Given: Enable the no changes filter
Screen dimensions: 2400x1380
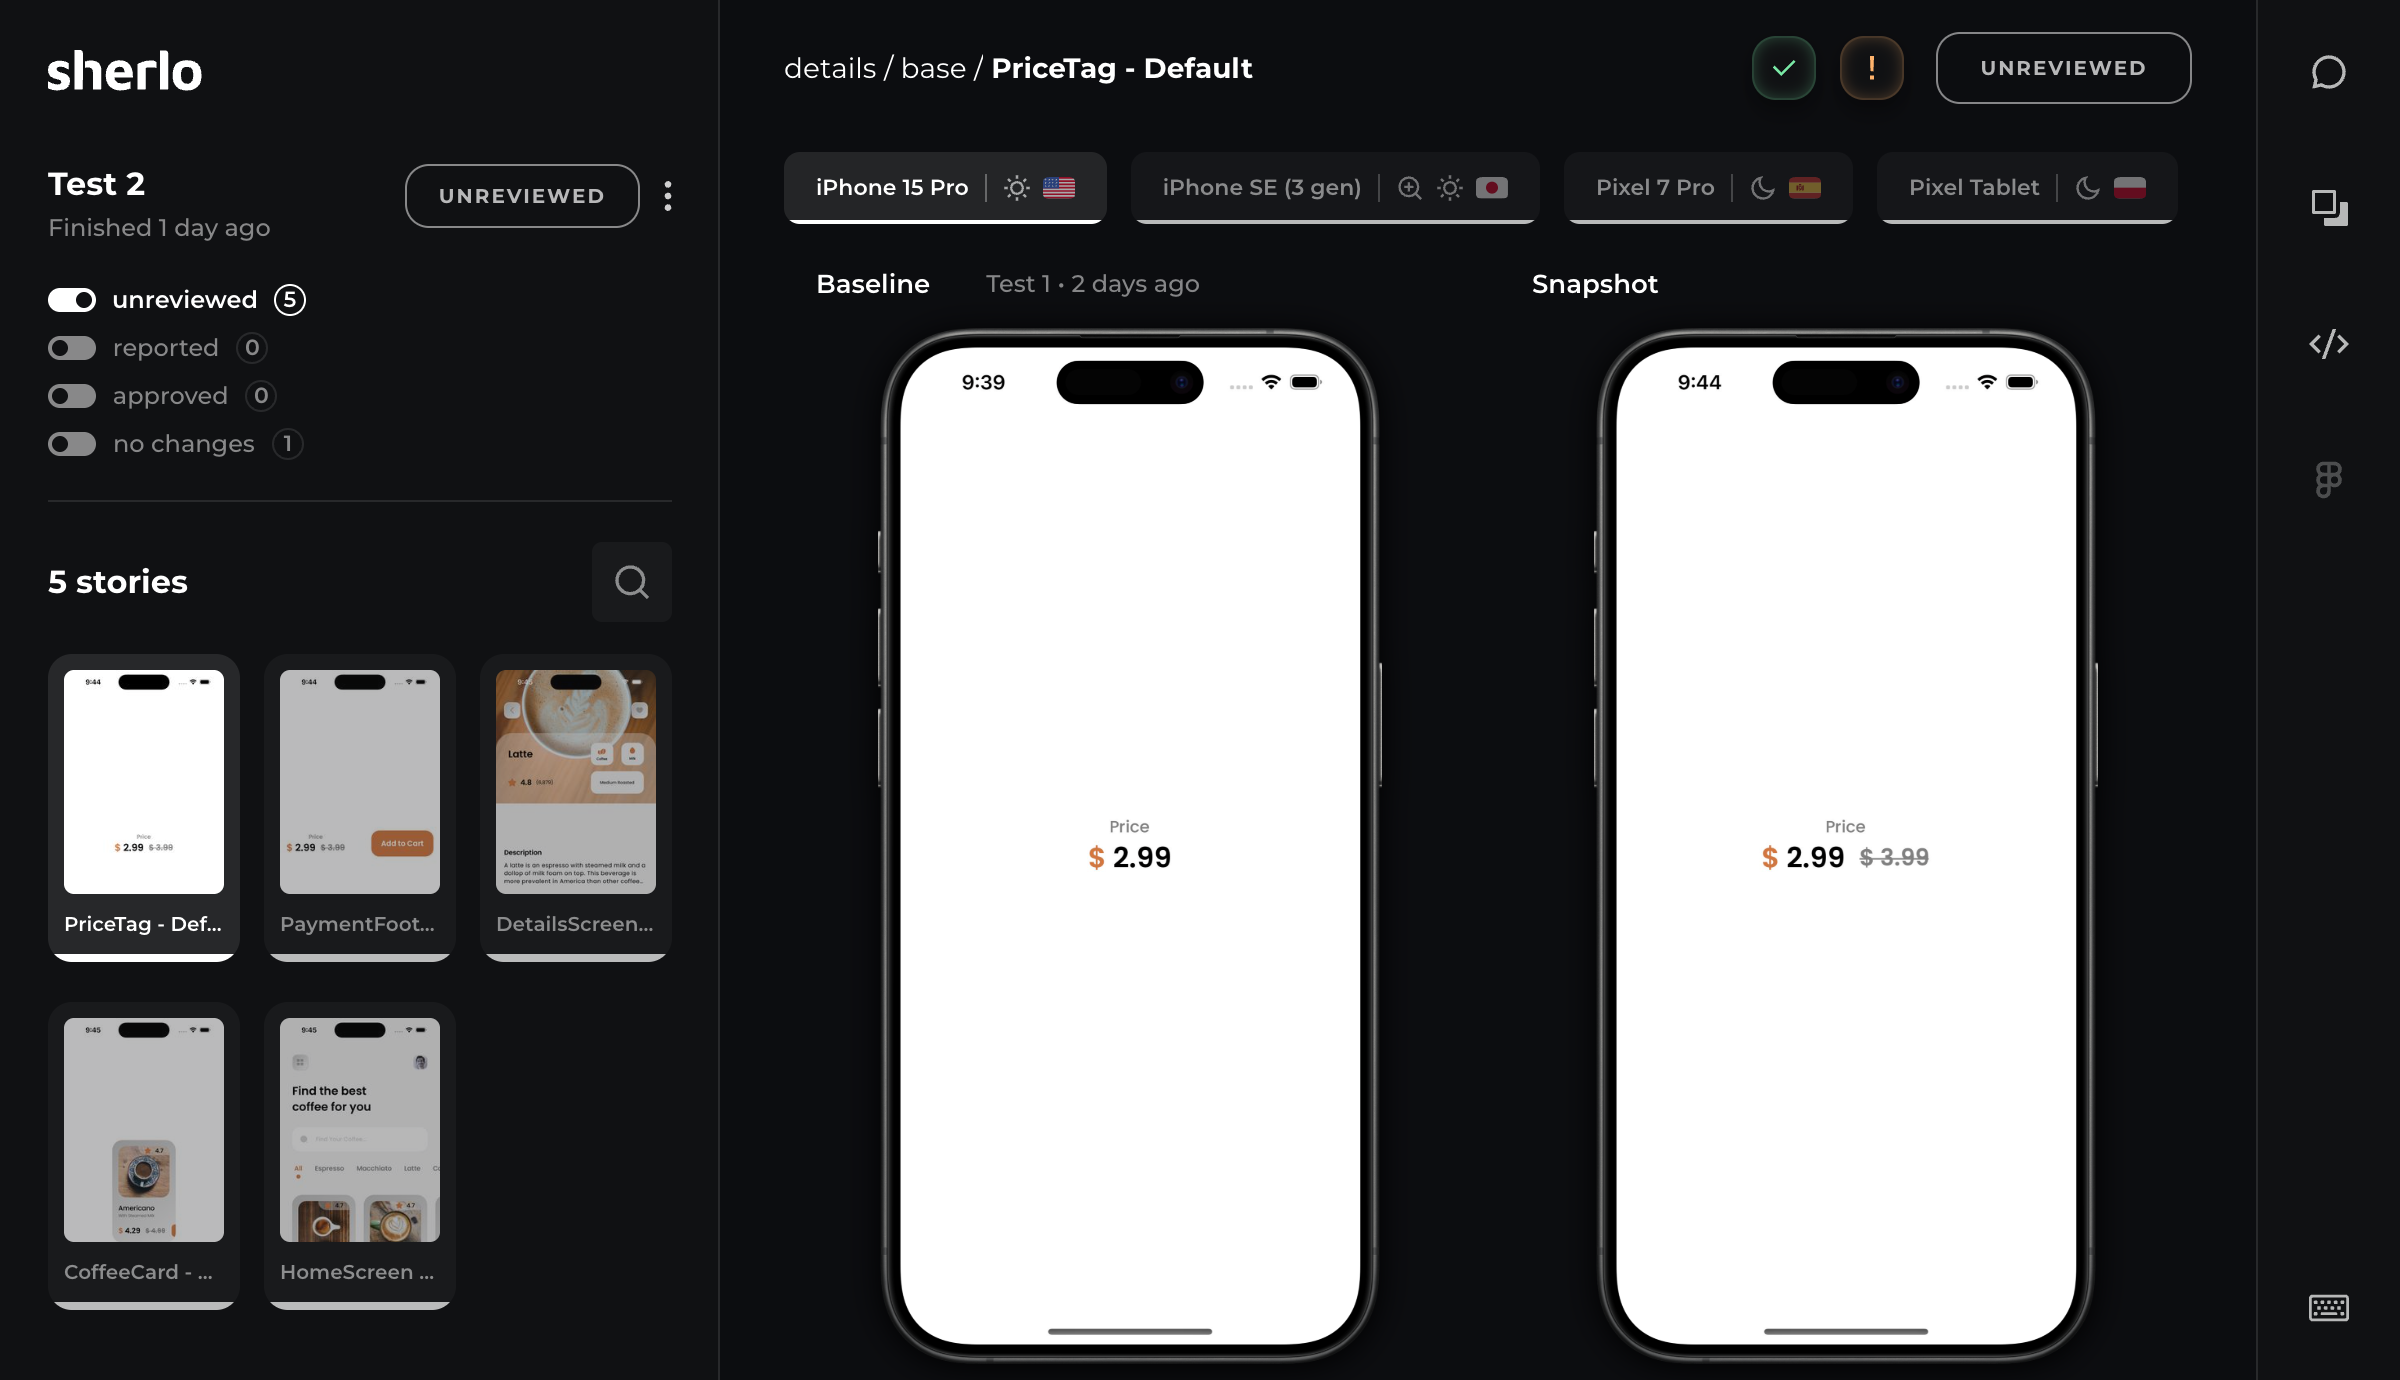Looking at the screenshot, I should pos(72,444).
